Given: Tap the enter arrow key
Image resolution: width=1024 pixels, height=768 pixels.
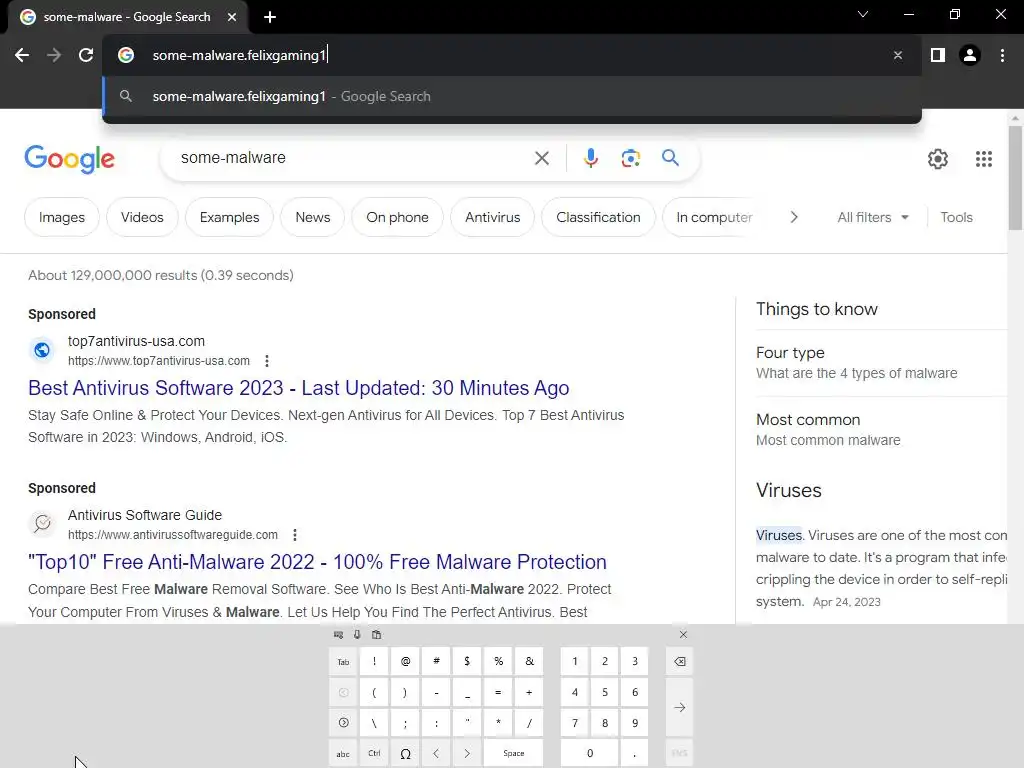Looking at the screenshot, I should pos(679,707).
